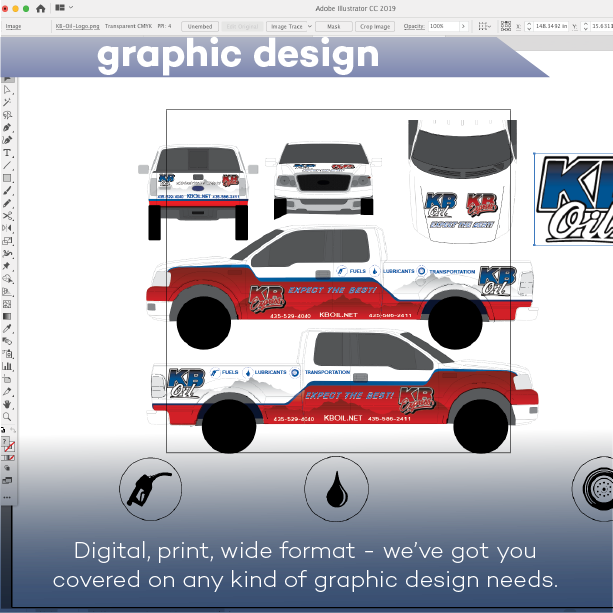Set color mode to None

click(x=11, y=458)
